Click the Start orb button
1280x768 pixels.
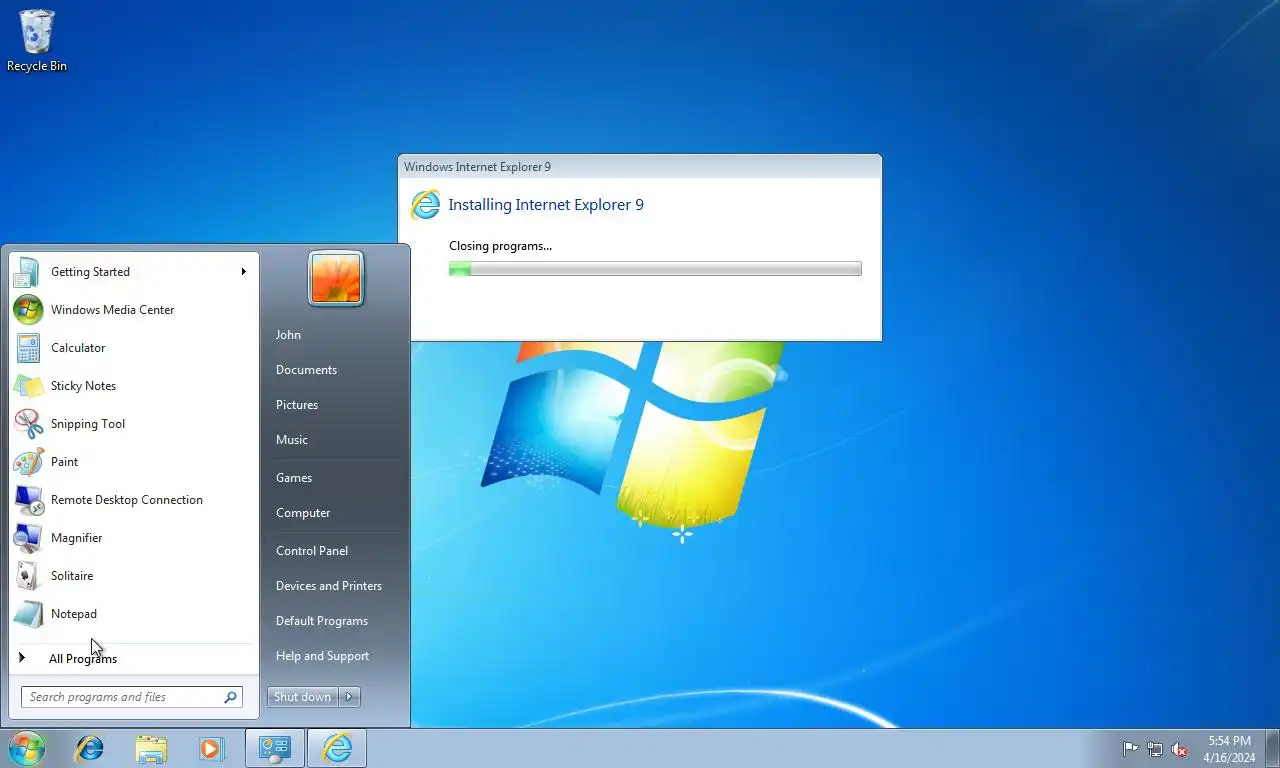tap(27, 748)
